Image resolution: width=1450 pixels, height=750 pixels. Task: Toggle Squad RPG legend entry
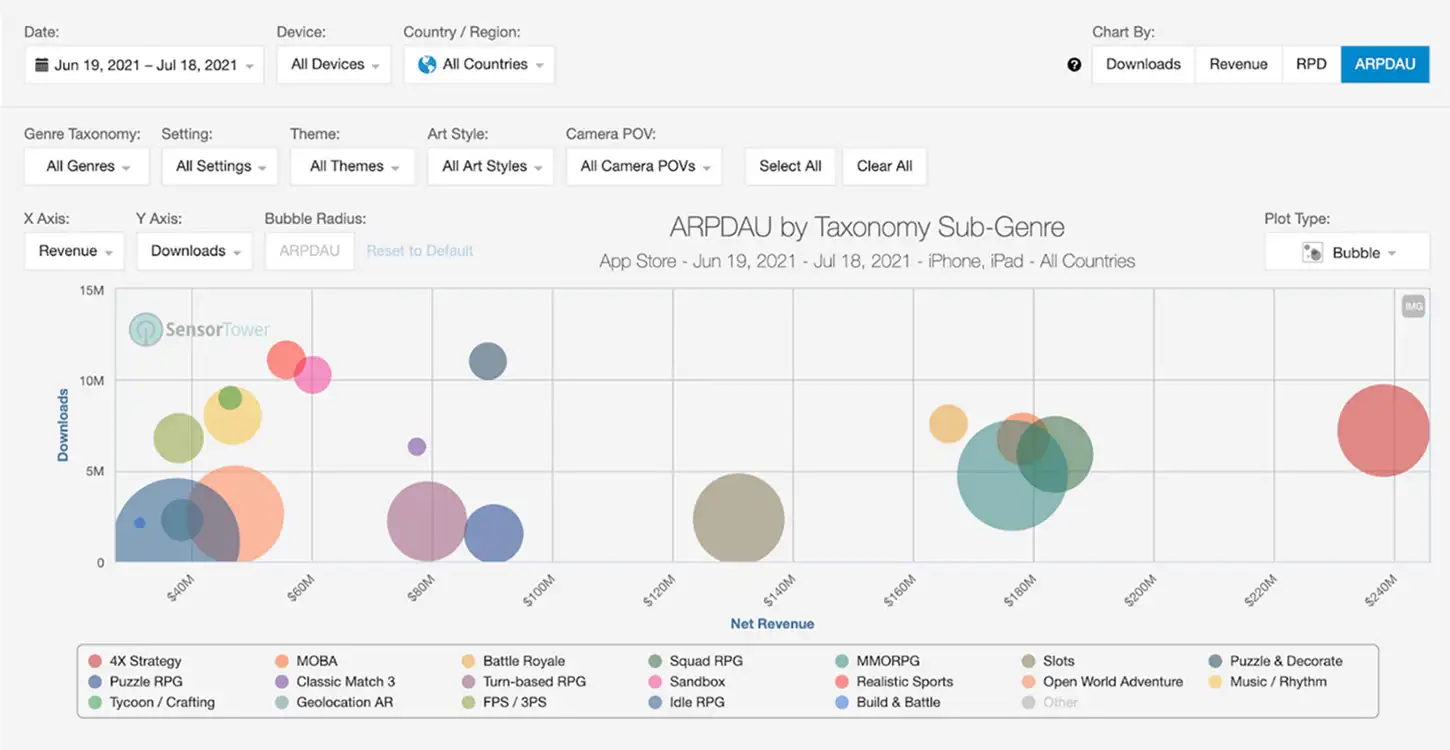pyautogui.click(x=696, y=661)
